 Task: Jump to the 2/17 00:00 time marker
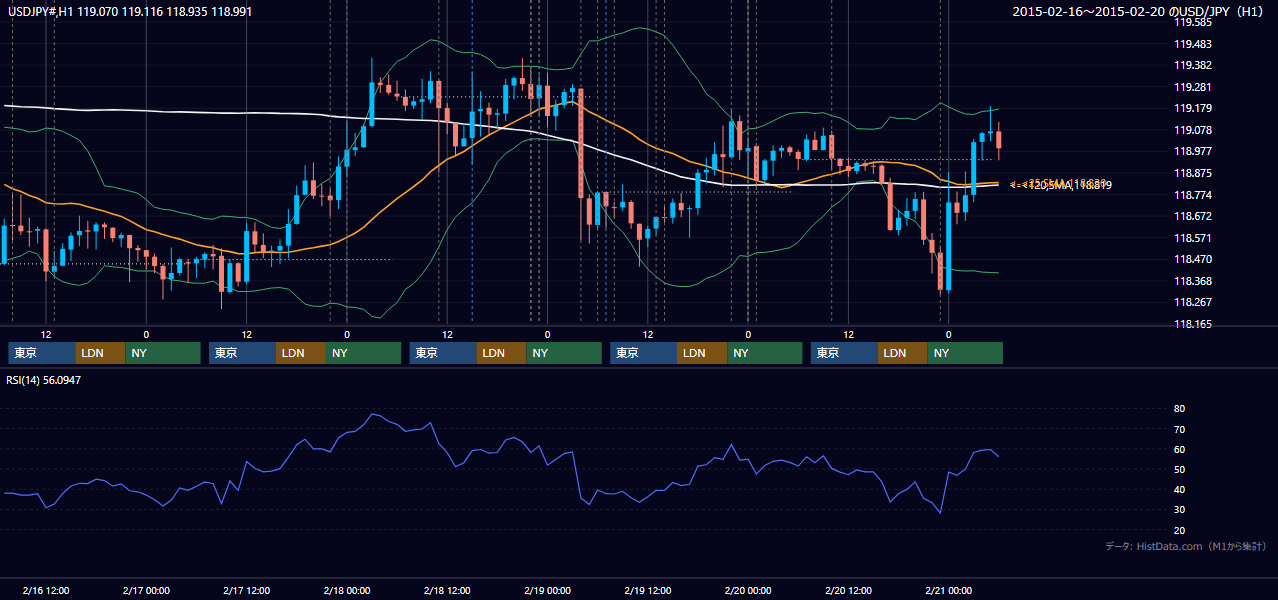point(146,590)
